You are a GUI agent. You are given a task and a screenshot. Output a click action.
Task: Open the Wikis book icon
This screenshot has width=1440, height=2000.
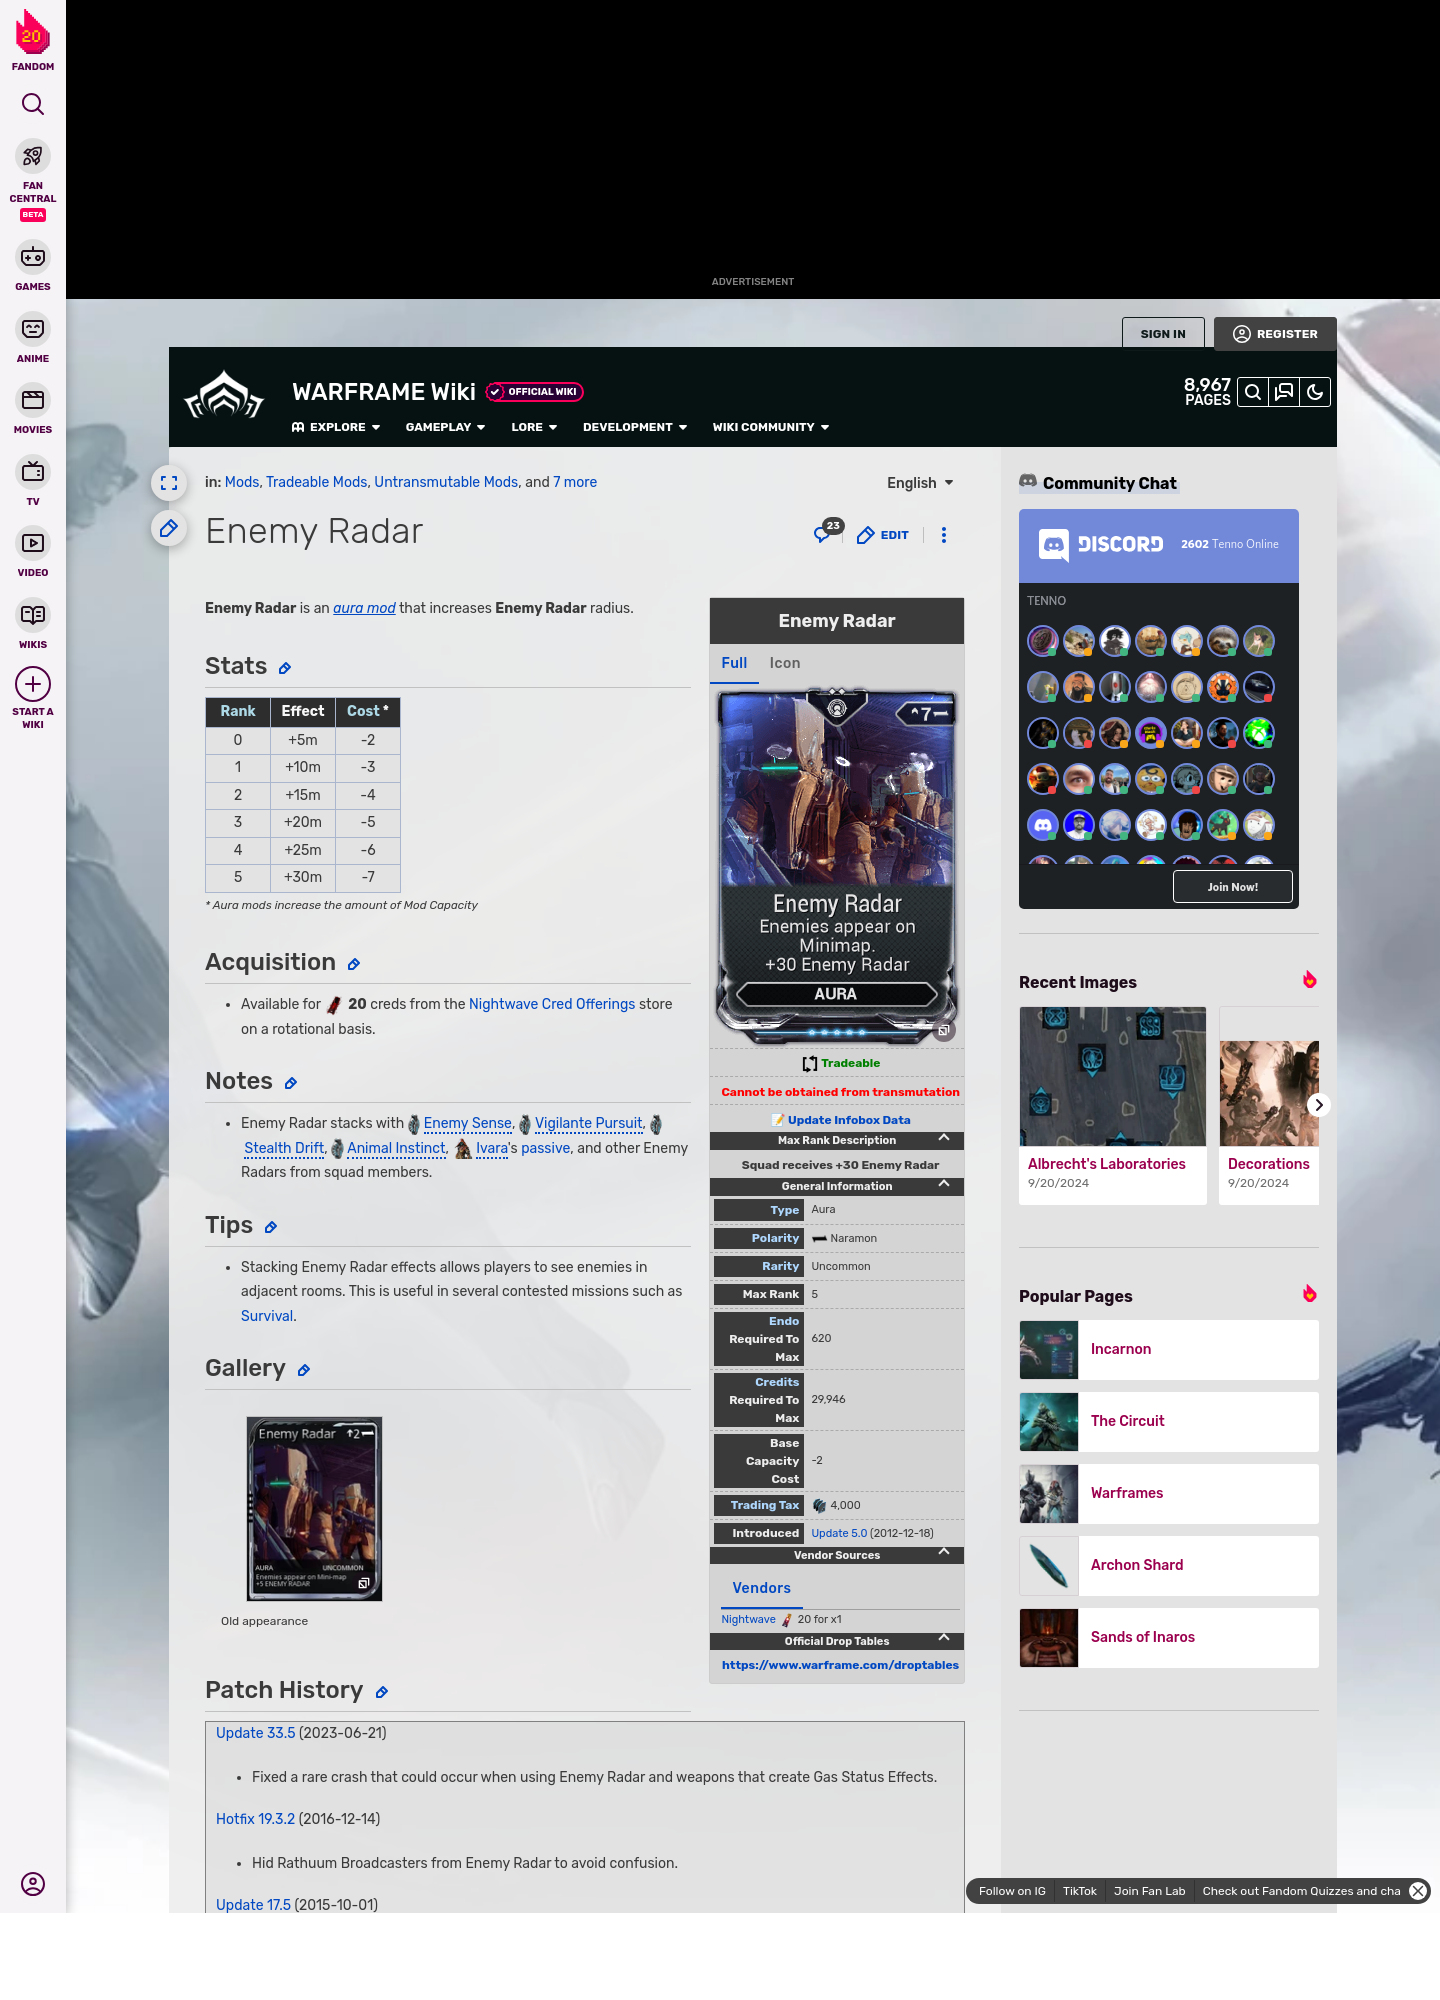point(33,614)
